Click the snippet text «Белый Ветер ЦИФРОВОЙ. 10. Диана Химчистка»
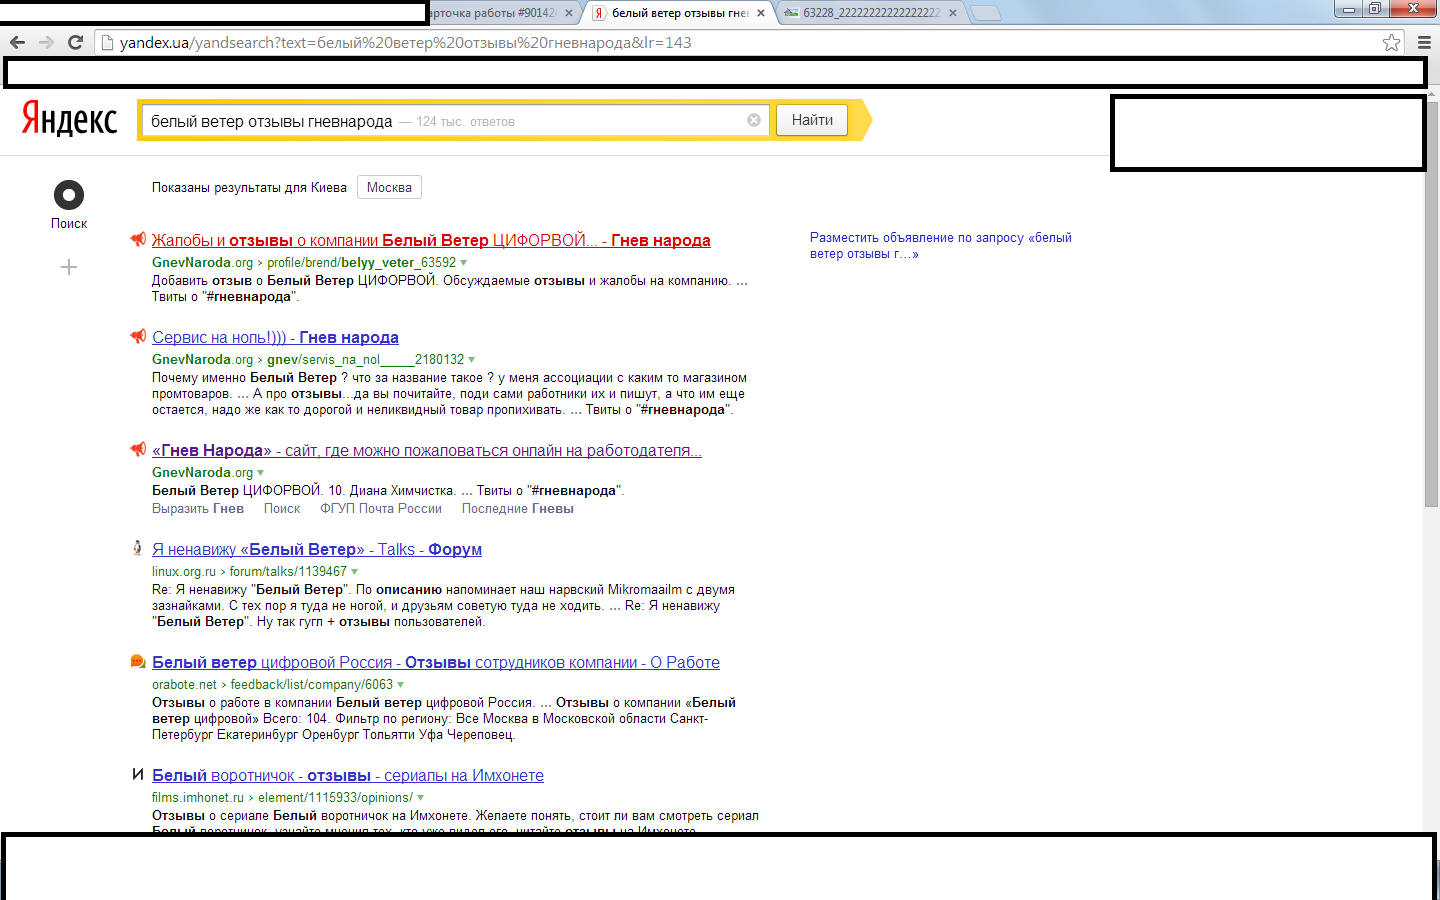Image resolution: width=1440 pixels, height=900 pixels. pos(304,490)
